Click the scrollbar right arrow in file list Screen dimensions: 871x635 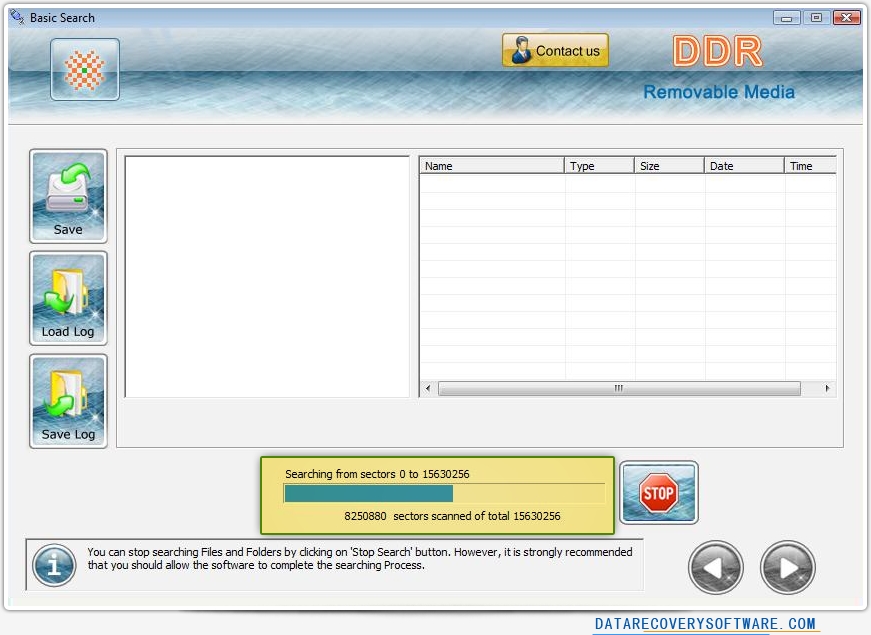[x=827, y=388]
